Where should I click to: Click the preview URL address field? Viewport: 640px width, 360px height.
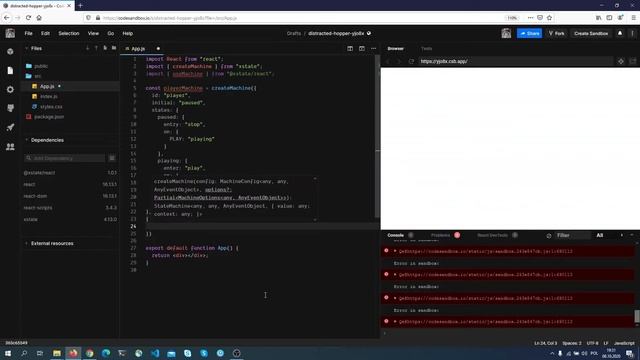point(515,61)
